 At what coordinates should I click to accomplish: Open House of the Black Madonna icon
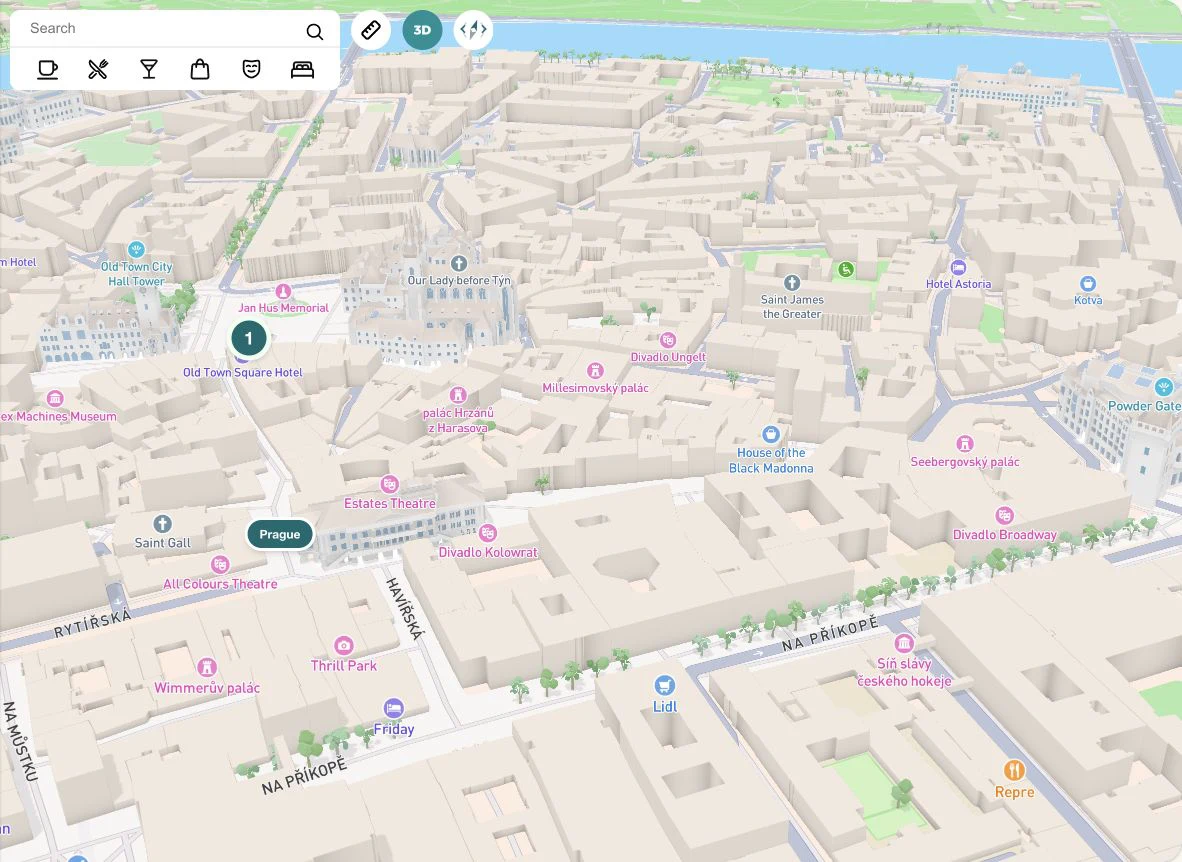(x=770, y=434)
